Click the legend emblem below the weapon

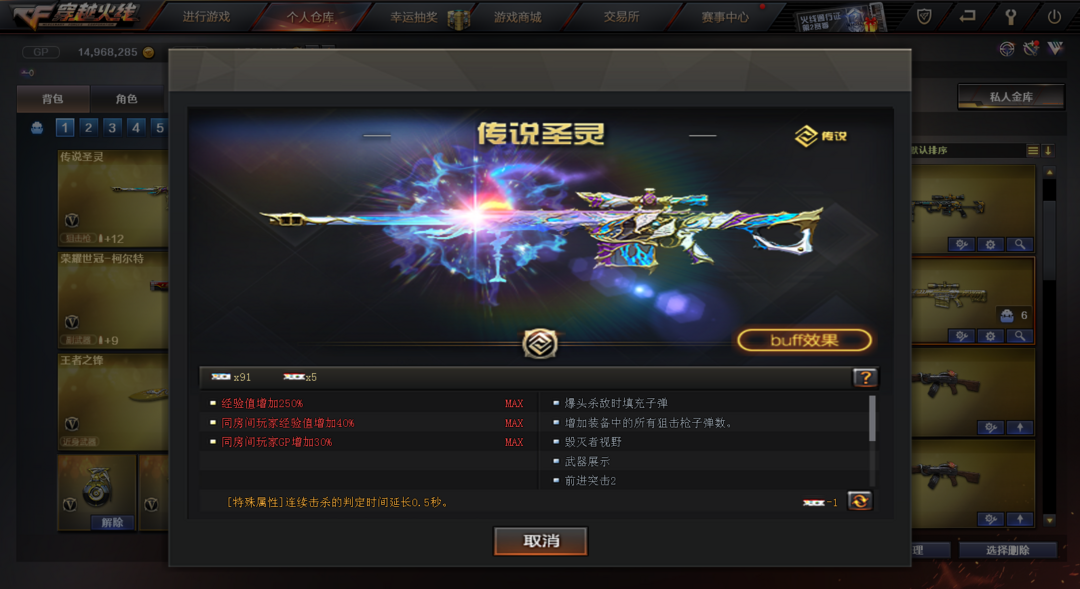[x=539, y=344]
